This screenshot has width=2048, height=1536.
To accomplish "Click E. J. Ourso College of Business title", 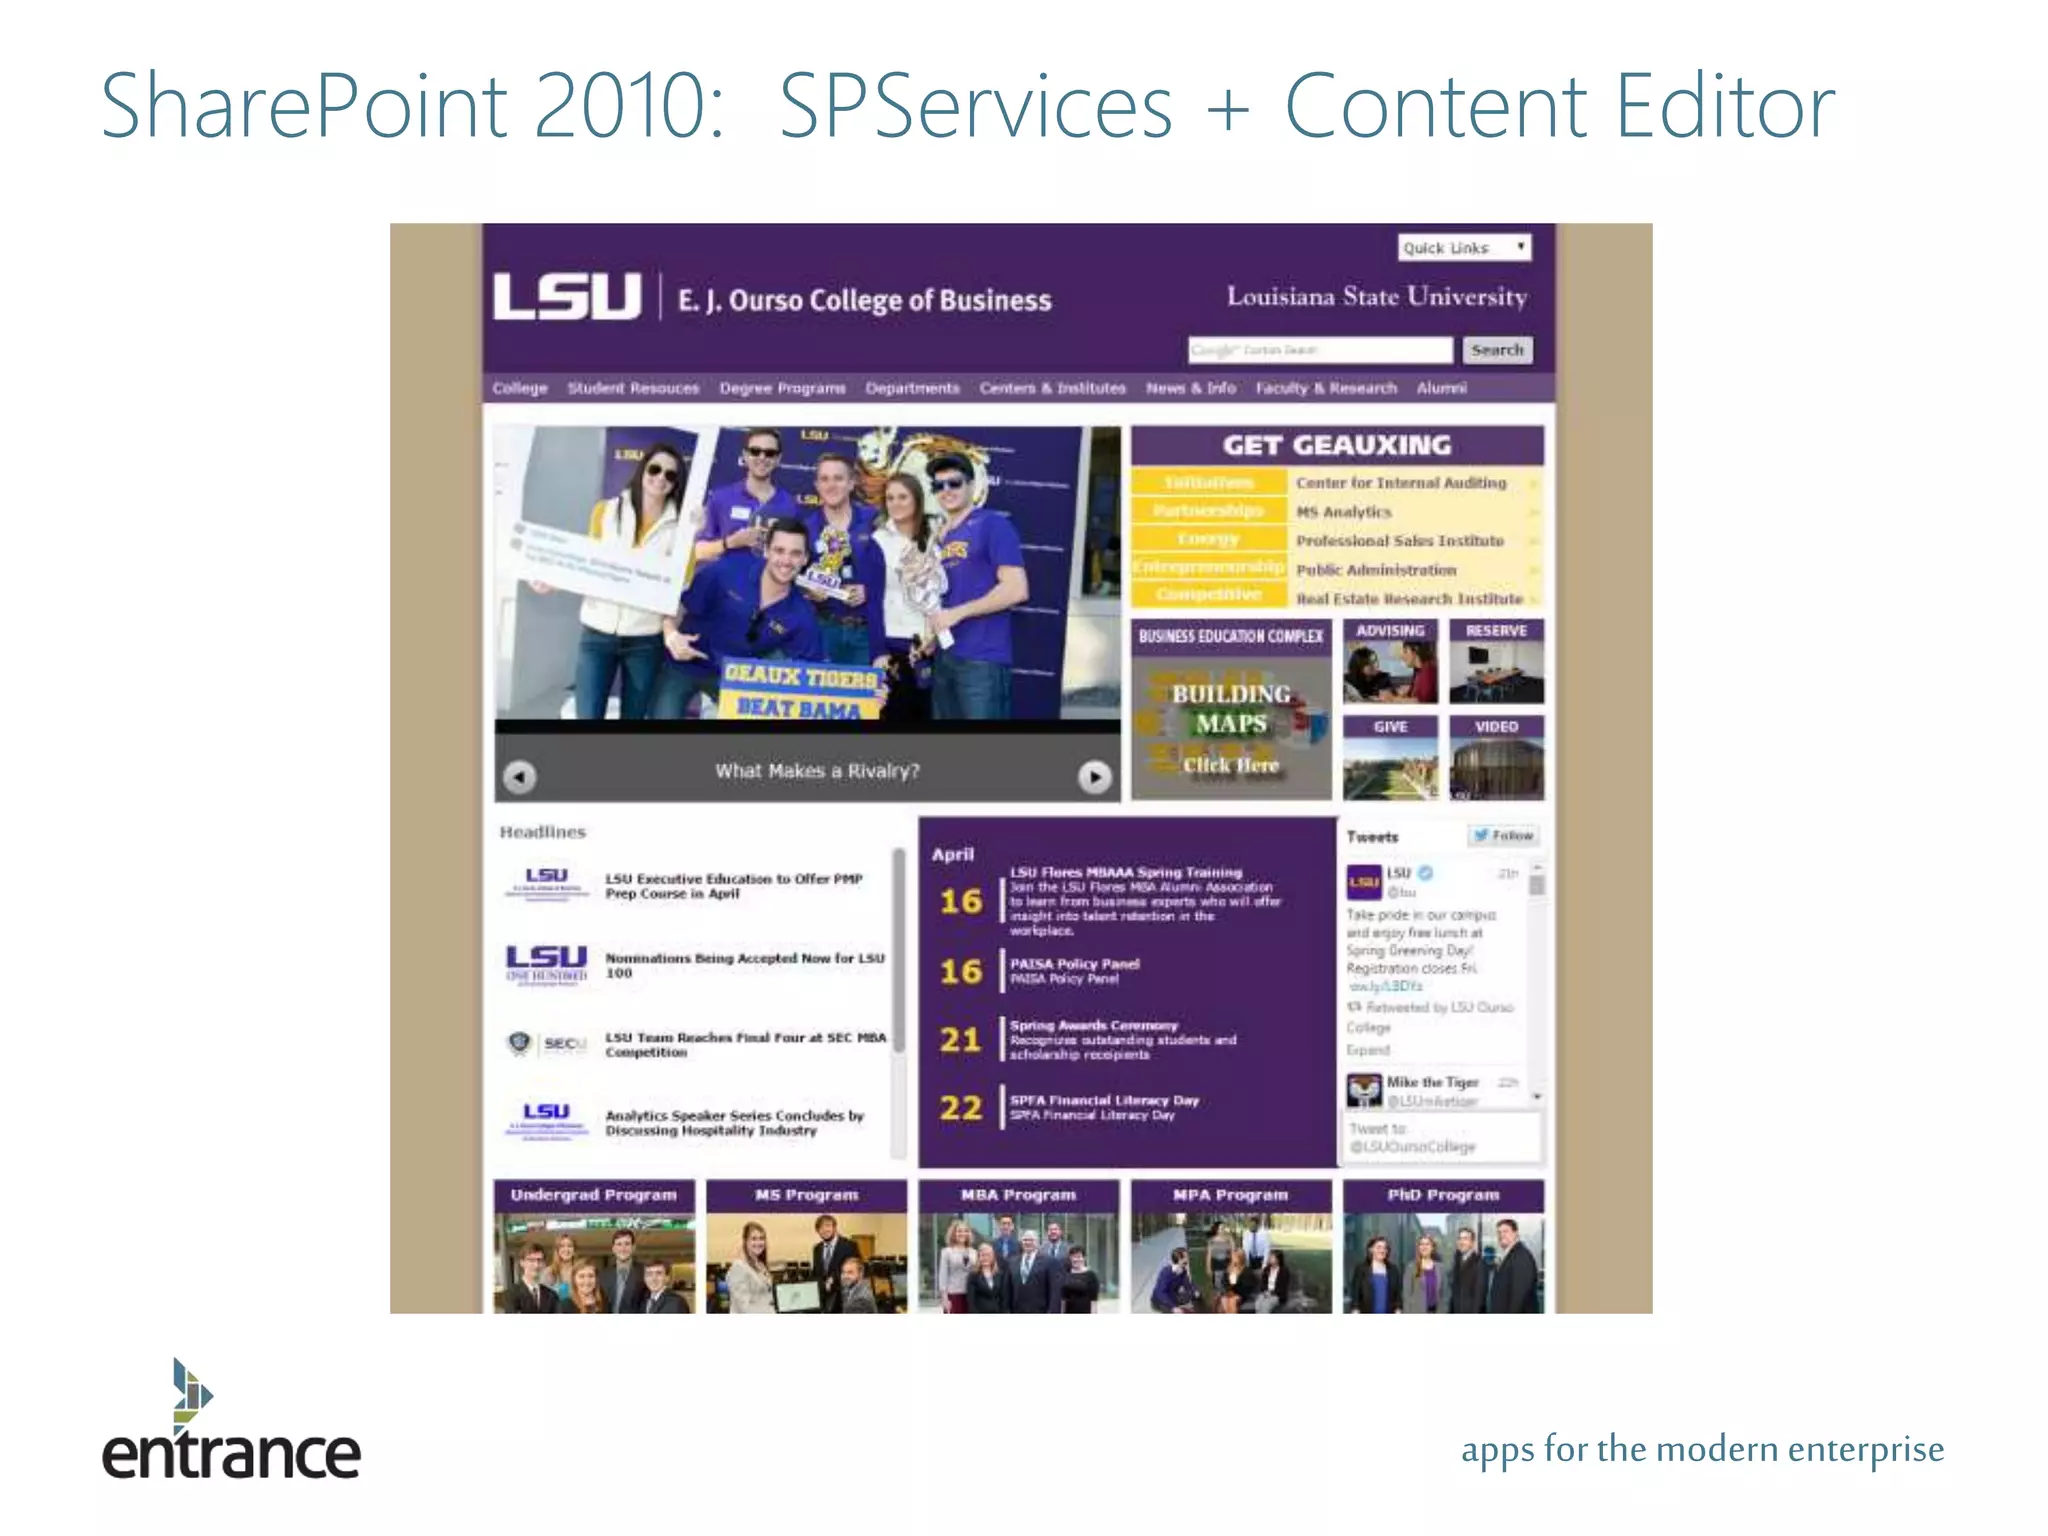I will (x=865, y=300).
